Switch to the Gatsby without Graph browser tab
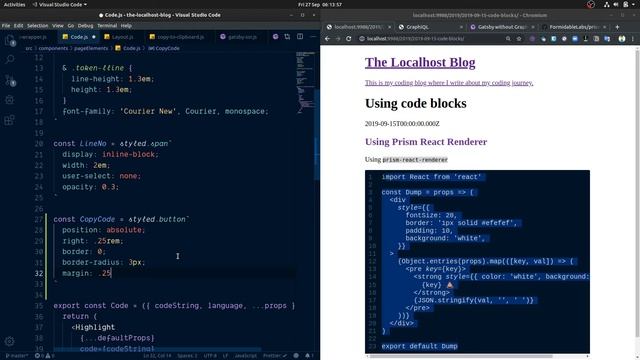The image size is (640, 360). (502, 27)
